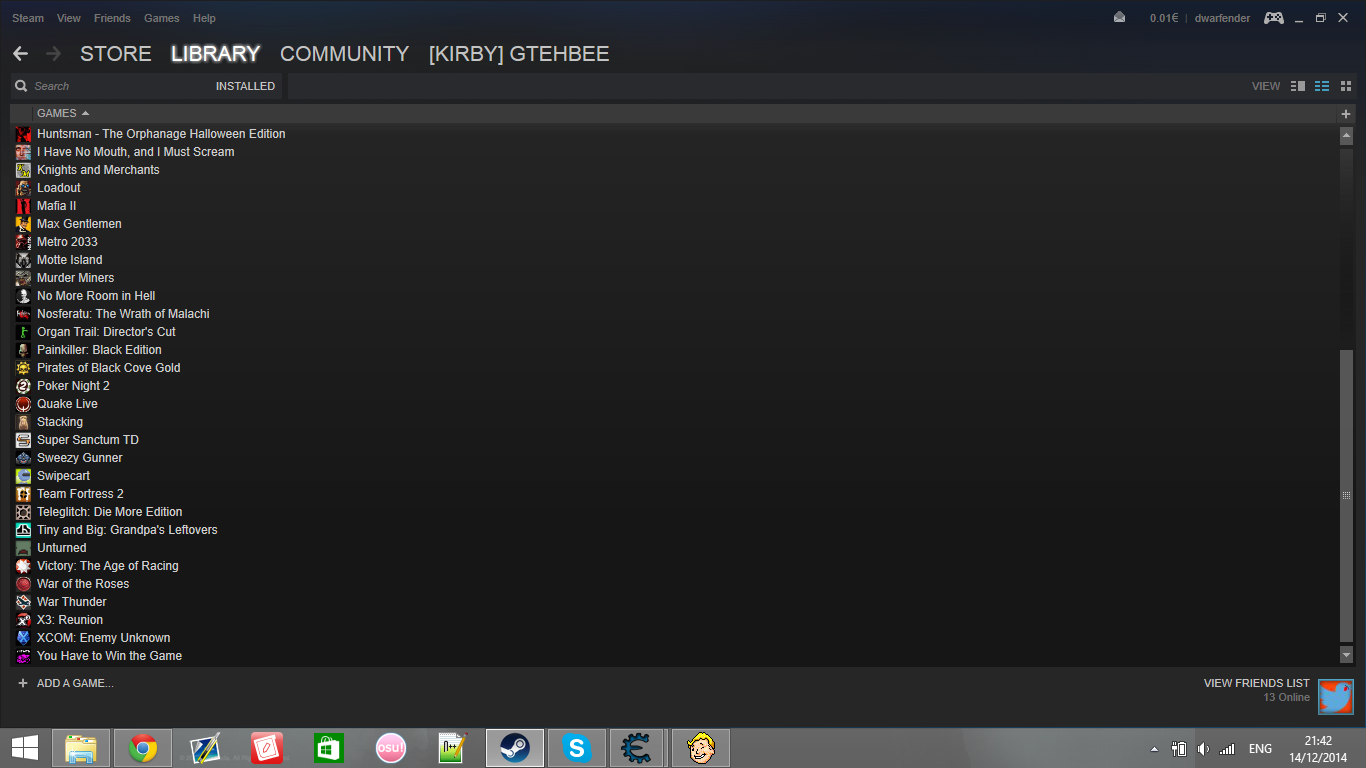Select War Thunder in the list
Viewport: 1366px width, 768px height.
click(72, 602)
